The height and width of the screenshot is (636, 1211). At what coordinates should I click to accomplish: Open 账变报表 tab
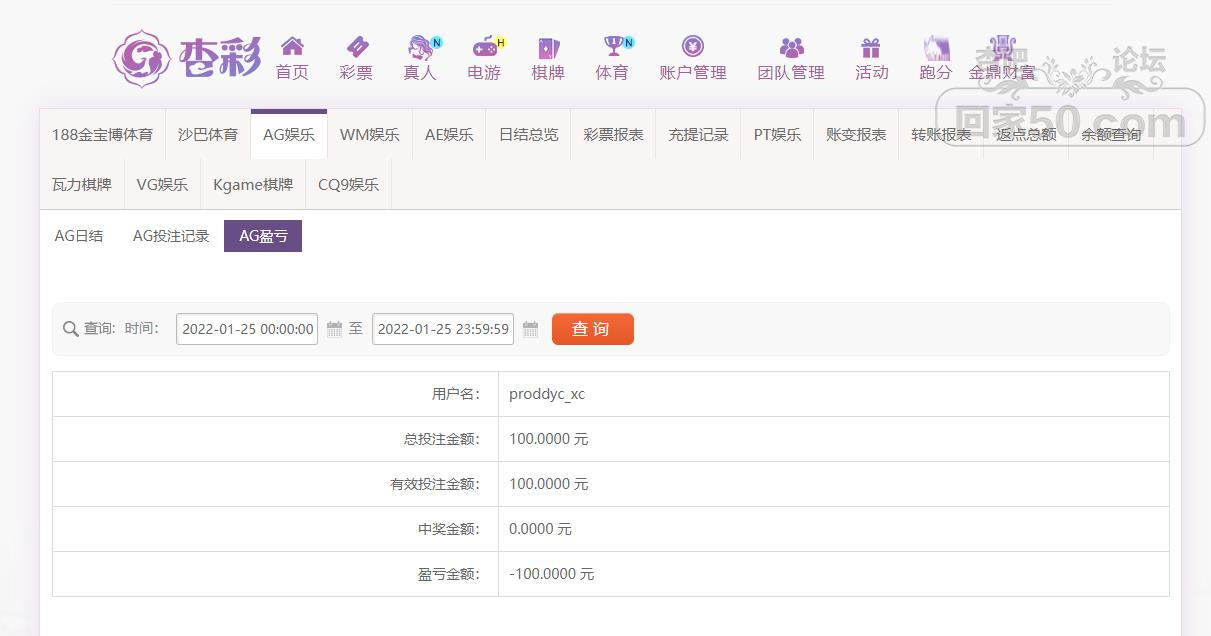[856, 134]
